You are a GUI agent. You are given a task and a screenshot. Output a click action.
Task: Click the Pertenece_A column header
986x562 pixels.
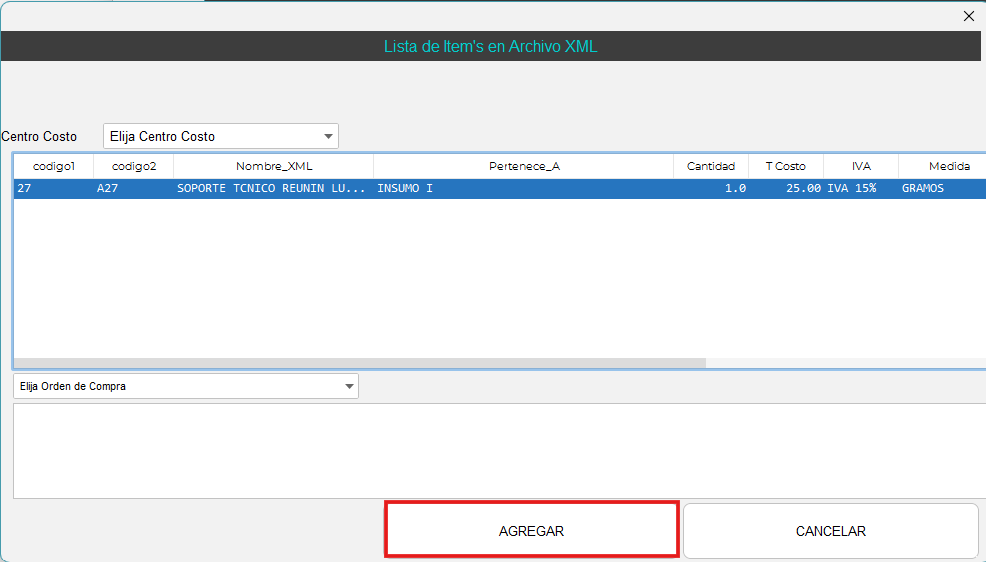click(x=524, y=166)
